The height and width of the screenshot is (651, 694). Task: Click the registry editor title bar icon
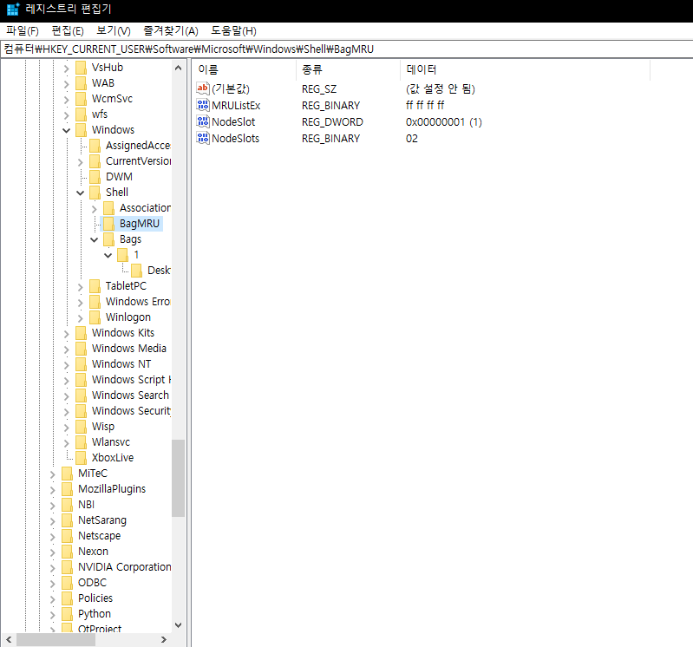click(x=13, y=9)
